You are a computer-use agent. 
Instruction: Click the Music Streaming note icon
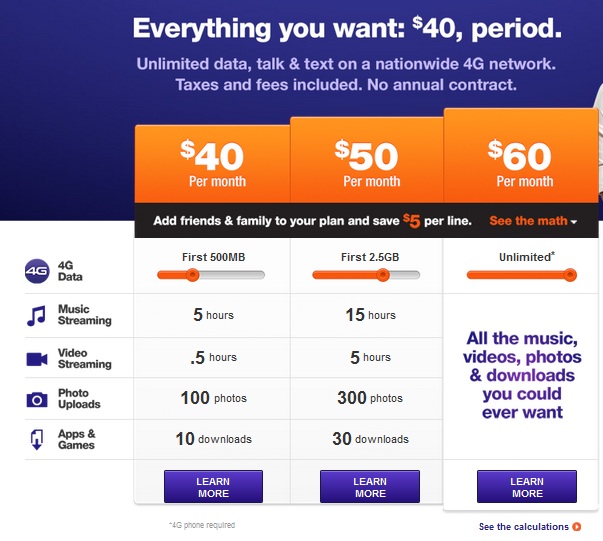pyautogui.click(x=36, y=316)
